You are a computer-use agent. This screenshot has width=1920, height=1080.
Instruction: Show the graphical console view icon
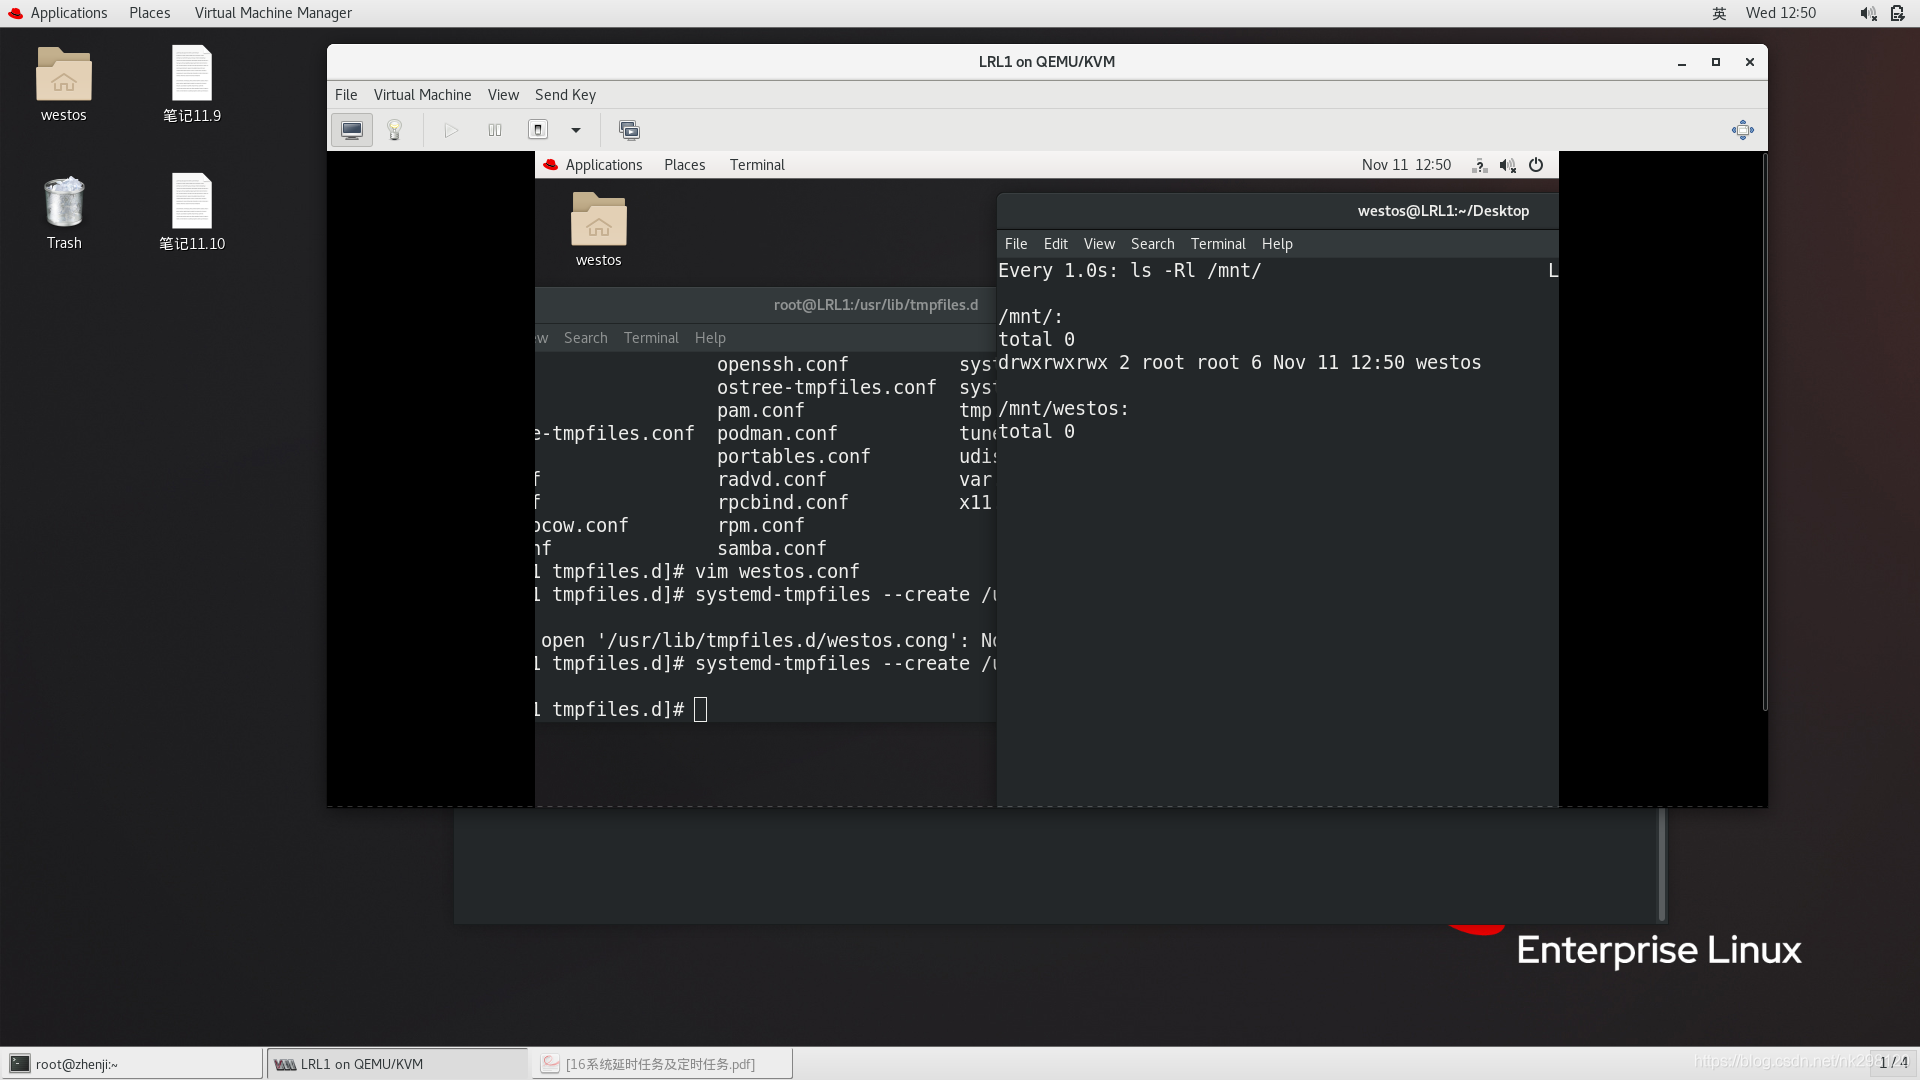[x=352, y=130]
